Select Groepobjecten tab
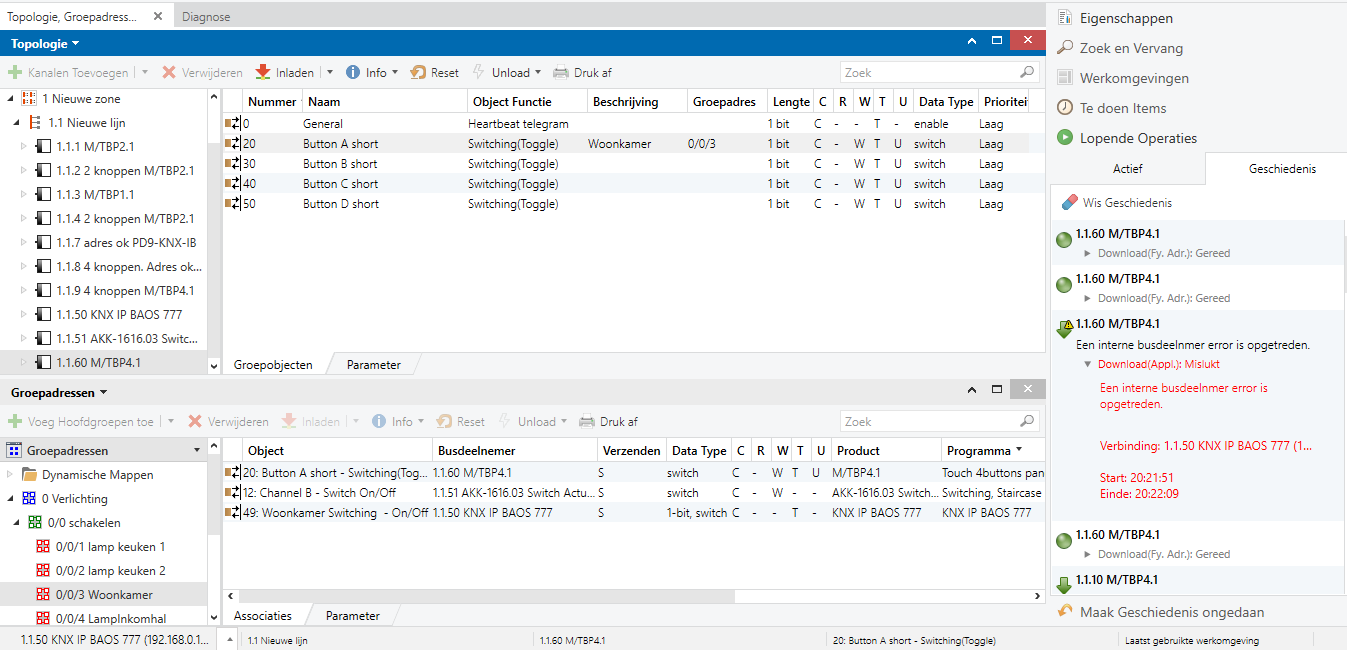The height and width of the screenshot is (650, 1347). 273,365
